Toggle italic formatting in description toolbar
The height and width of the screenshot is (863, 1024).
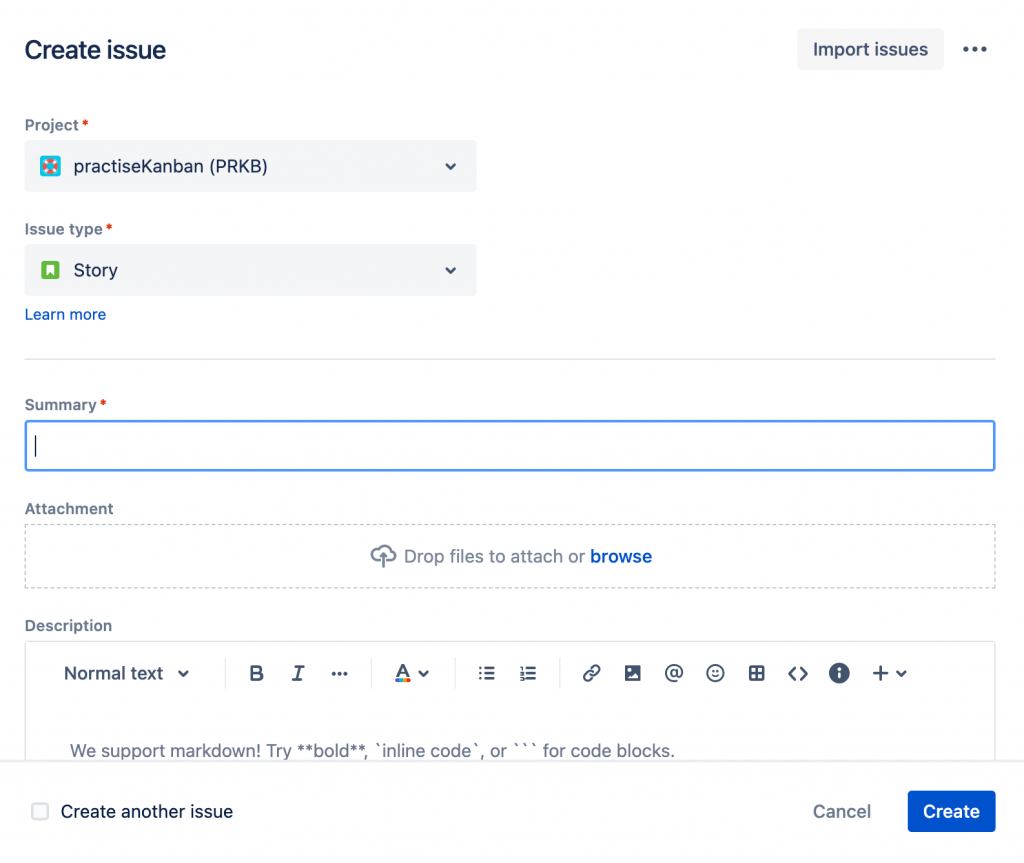point(298,674)
